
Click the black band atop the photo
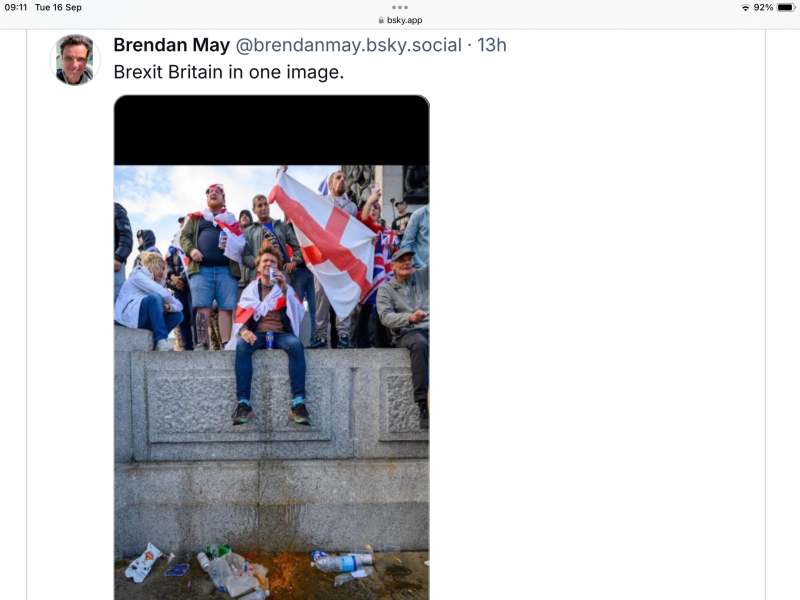pos(271,130)
